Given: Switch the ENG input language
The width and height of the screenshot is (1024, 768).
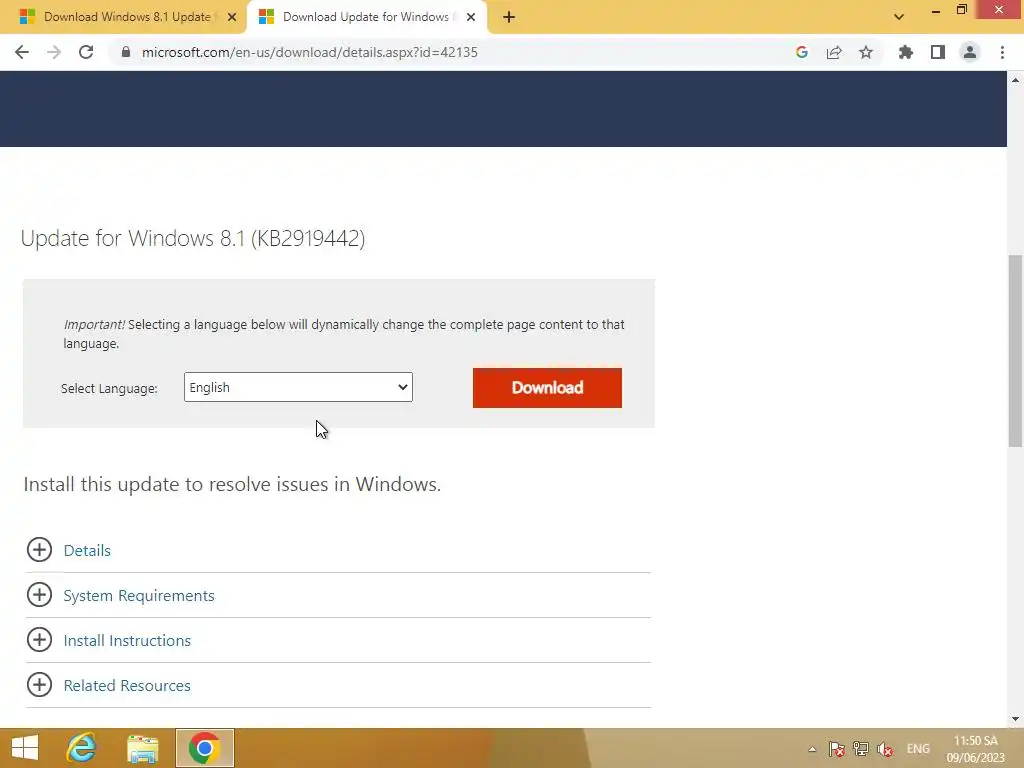Looking at the screenshot, I should coord(918,749).
